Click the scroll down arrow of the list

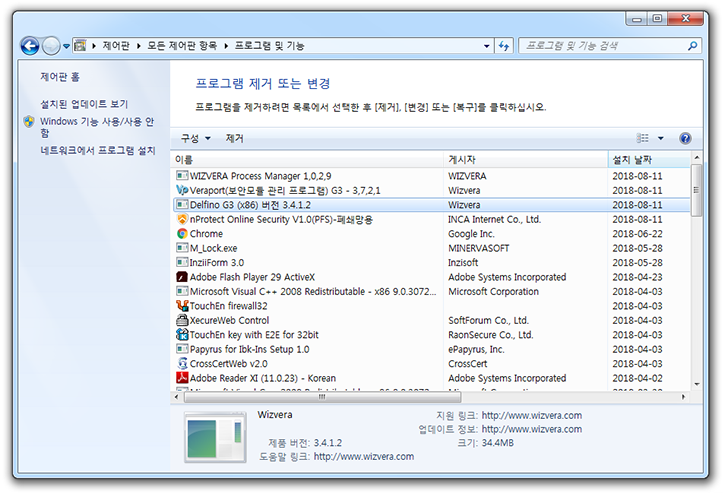(696, 384)
